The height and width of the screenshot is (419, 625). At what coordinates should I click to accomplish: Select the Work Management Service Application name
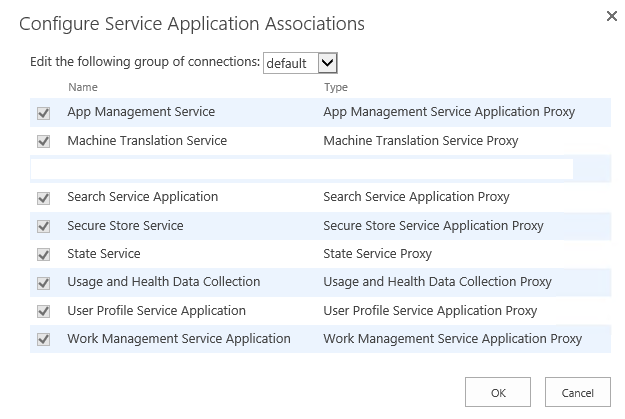click(178, 339)
